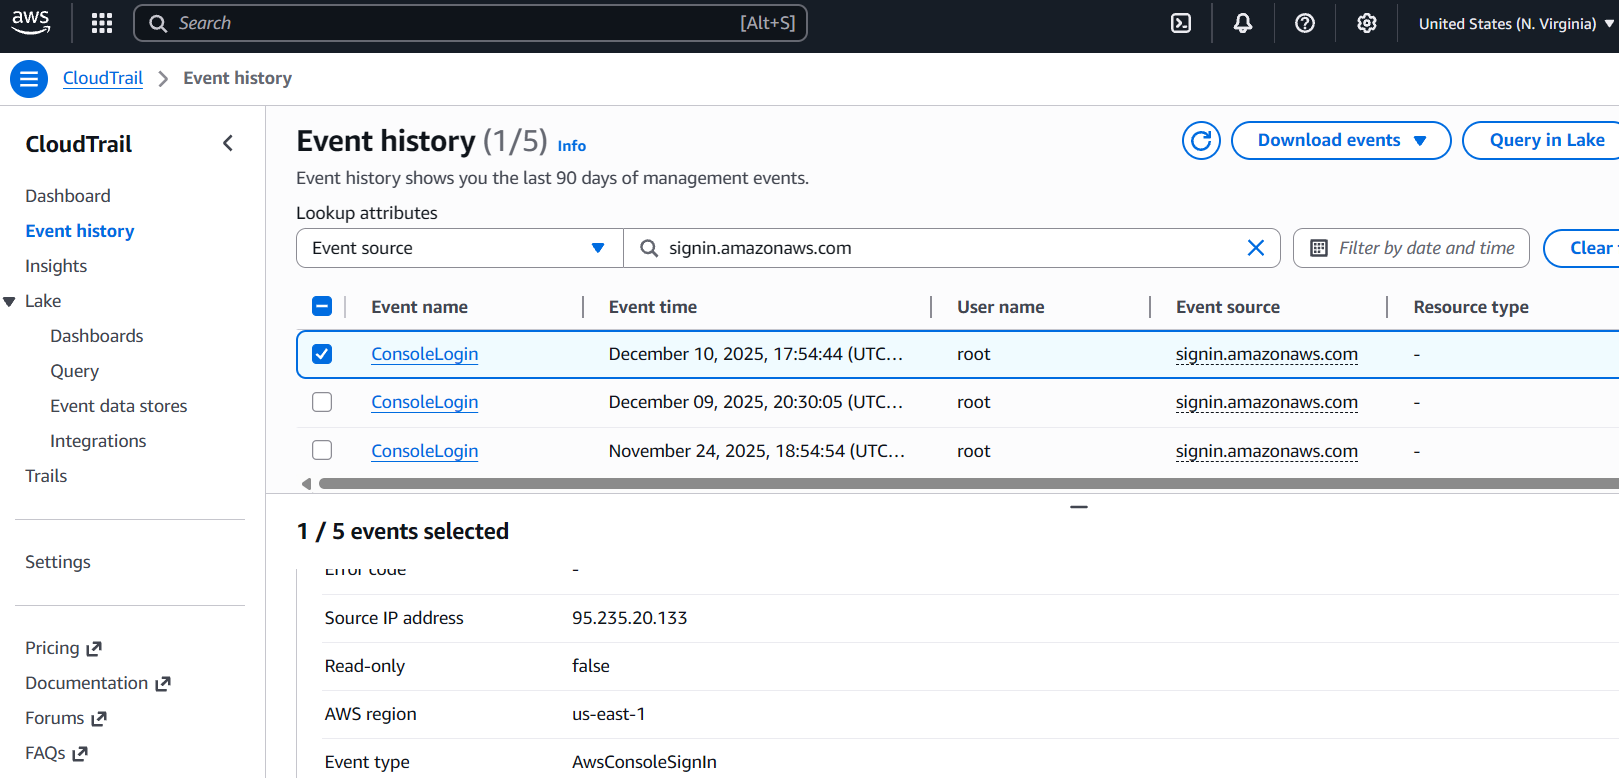Check the November 24 ConsoleLogin event
This screenshot has width=1619, height=778.
(x=322, y=450)
